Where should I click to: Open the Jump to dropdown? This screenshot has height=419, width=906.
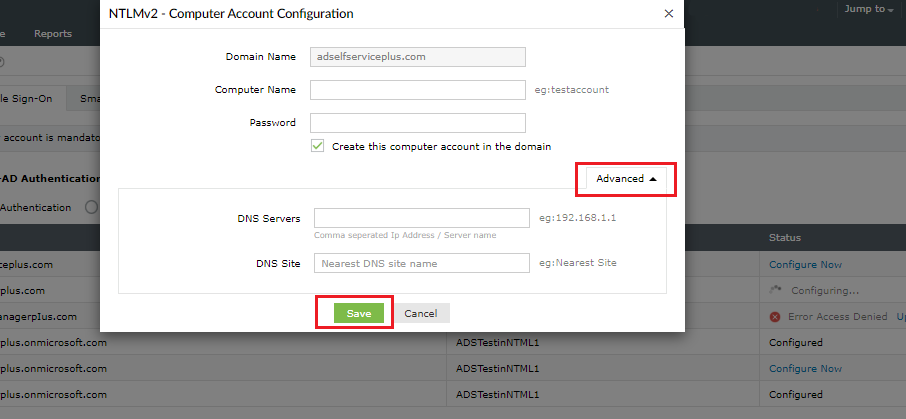point(868,9)
